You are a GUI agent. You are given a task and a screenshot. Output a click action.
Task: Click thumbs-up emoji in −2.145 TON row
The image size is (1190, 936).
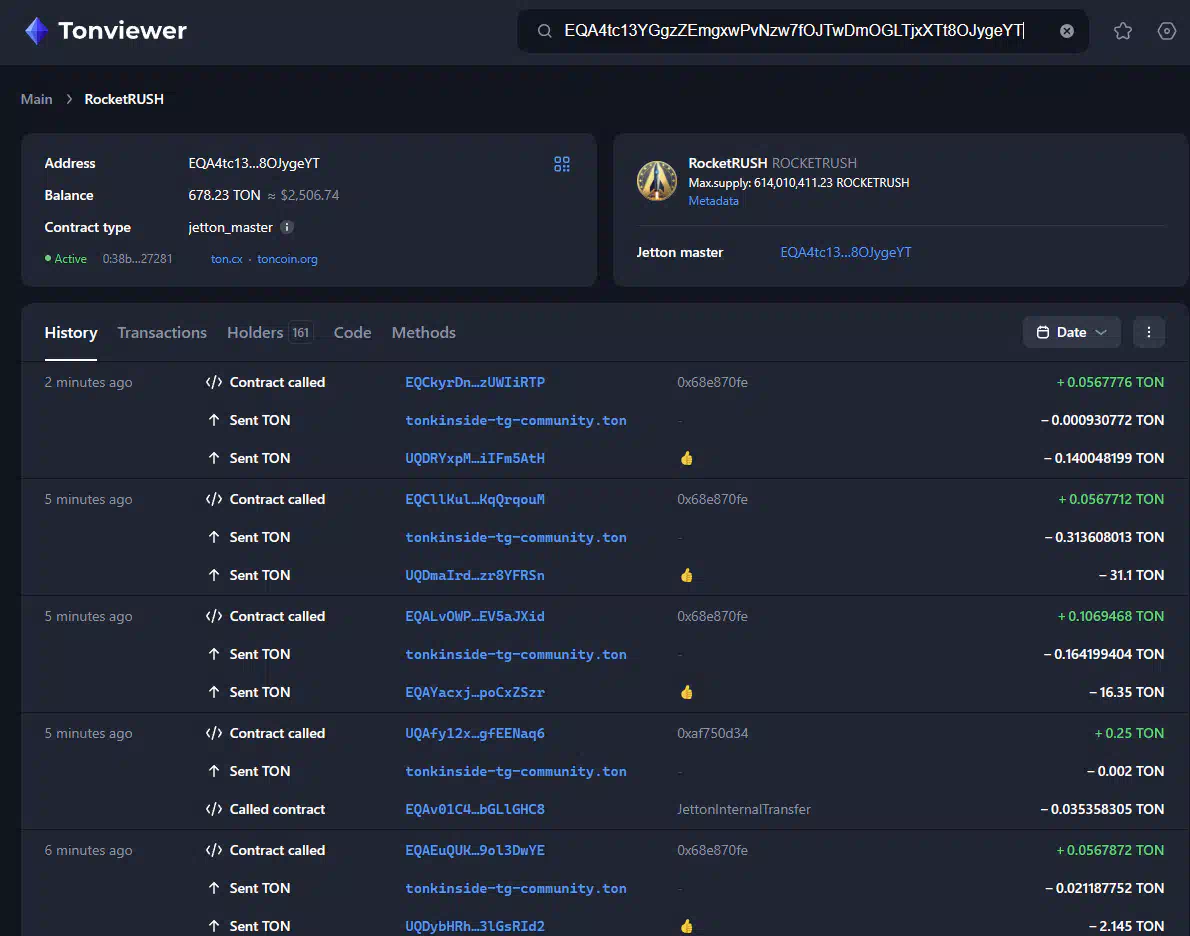[x=686, y=925]
